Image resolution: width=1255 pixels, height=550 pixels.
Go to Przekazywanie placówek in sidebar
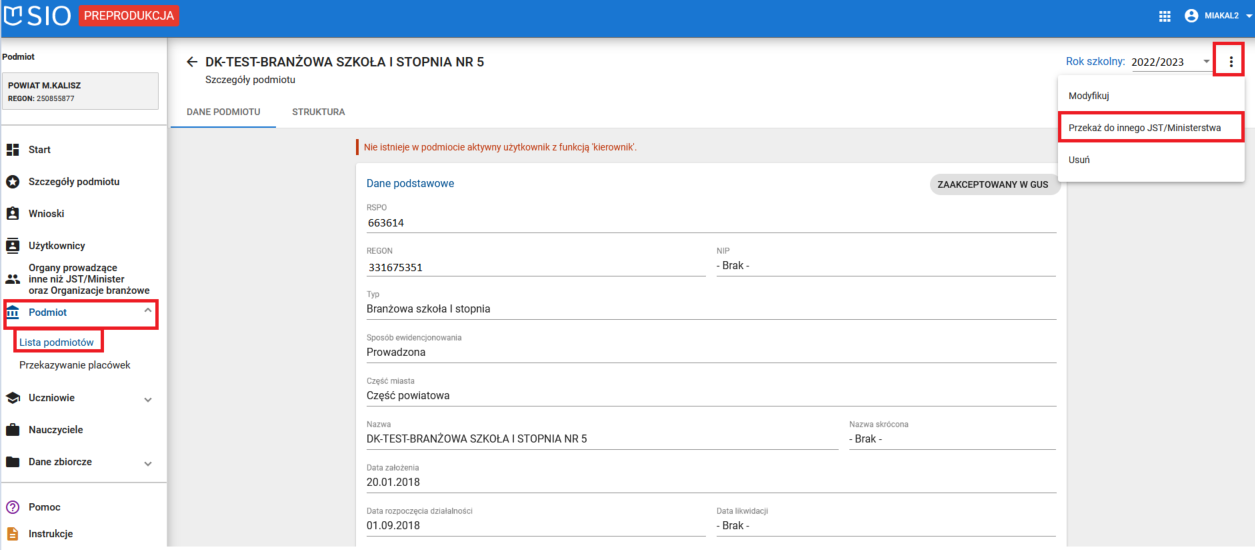click(x=75, y=365)
